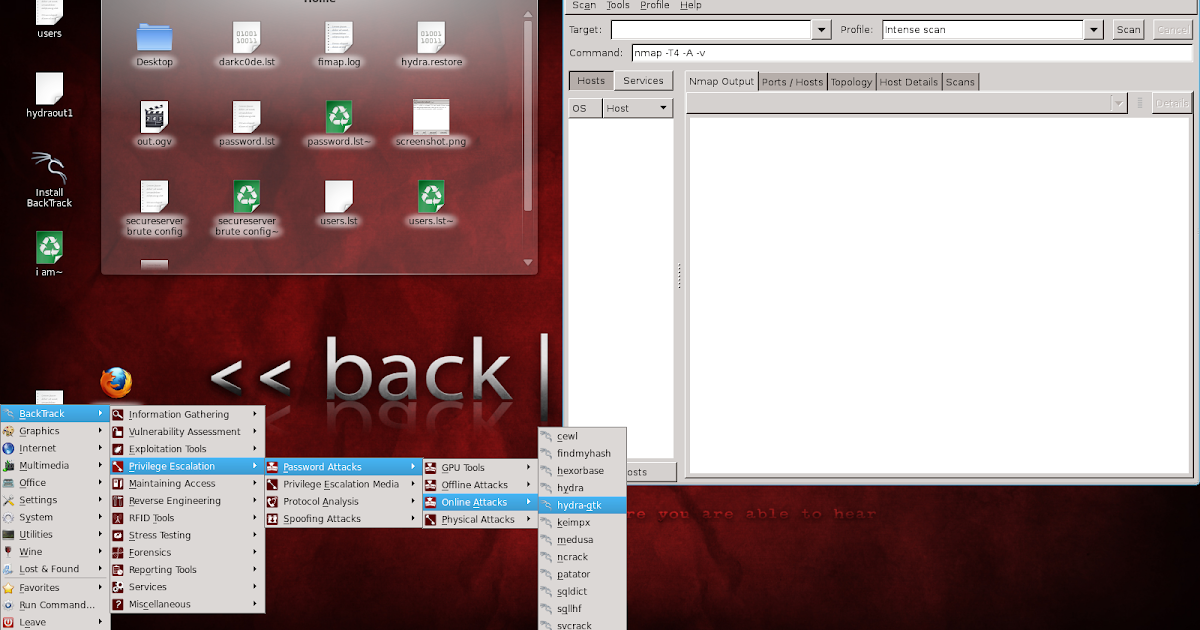Launch medusa from menu
This screenshot has width=1200, height=630.
(583, 540)
